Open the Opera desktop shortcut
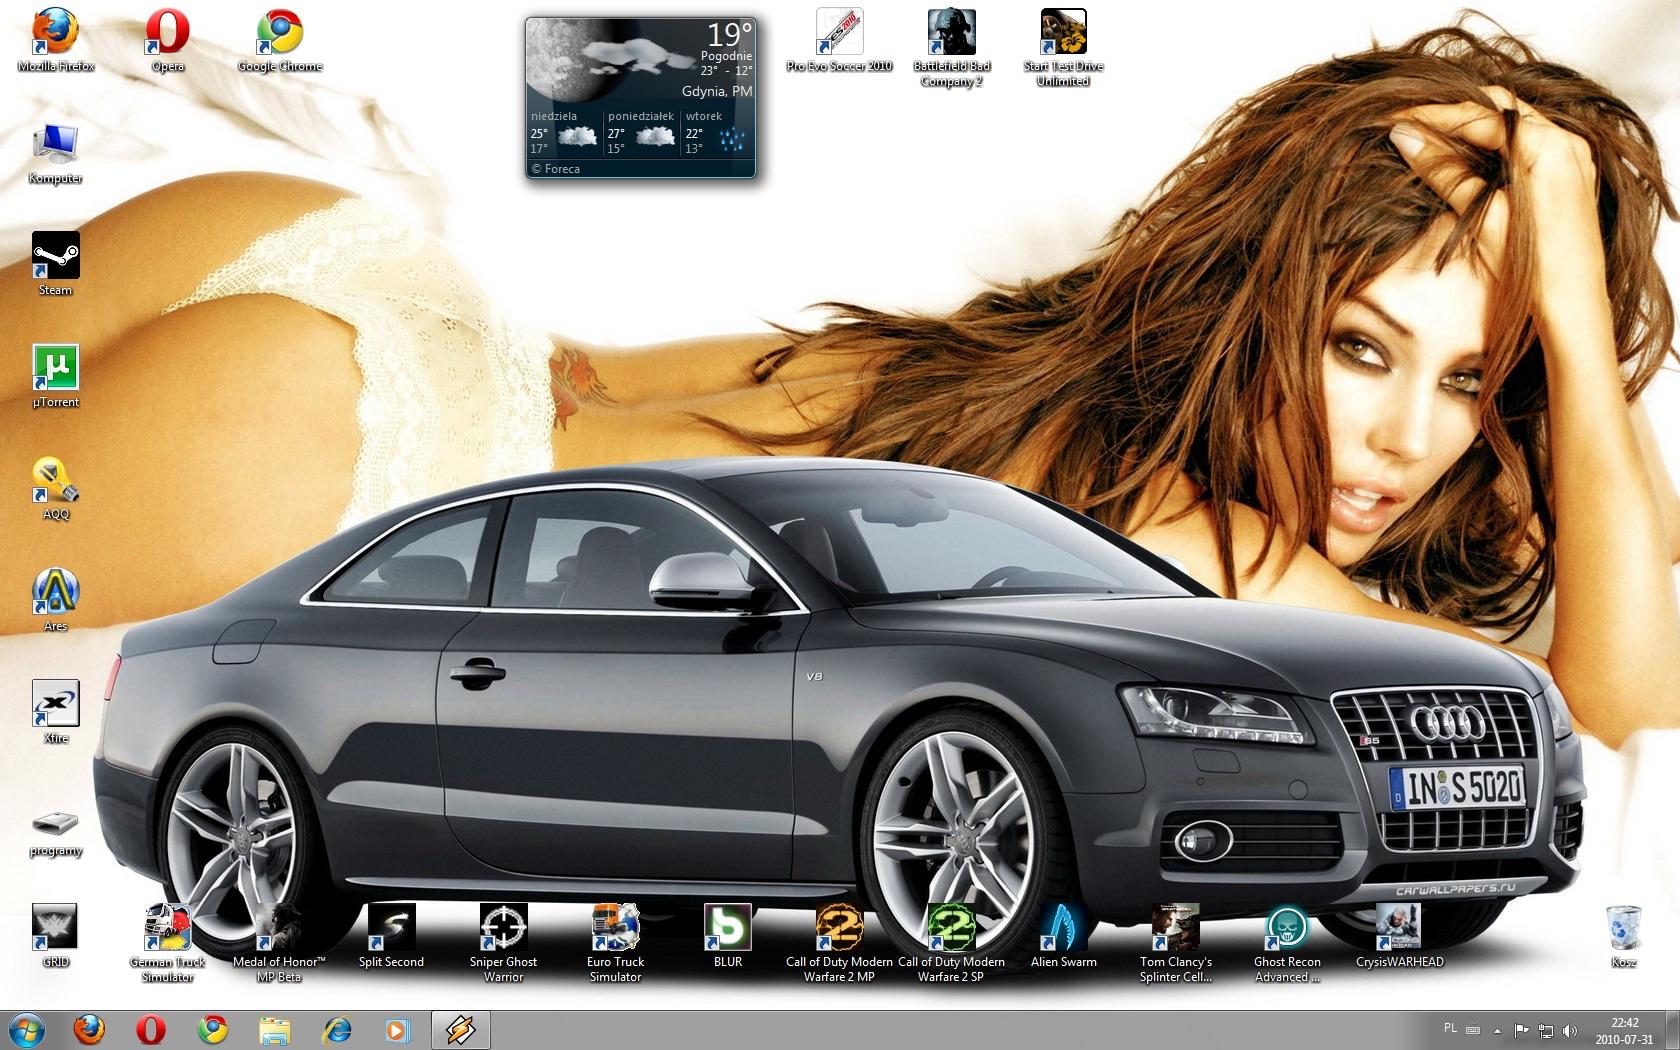 click(168, 41)
